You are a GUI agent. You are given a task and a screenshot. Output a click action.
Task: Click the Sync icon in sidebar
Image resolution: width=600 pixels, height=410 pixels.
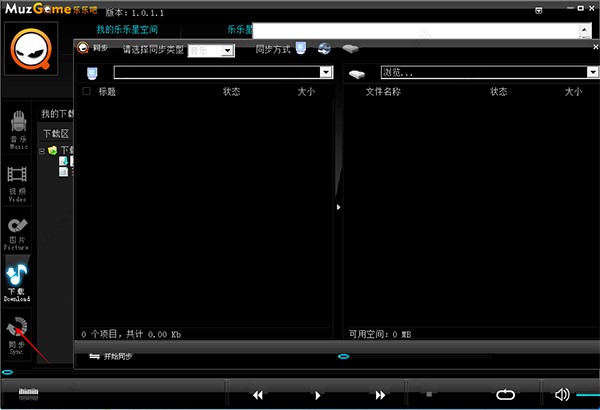coord(17,335)
